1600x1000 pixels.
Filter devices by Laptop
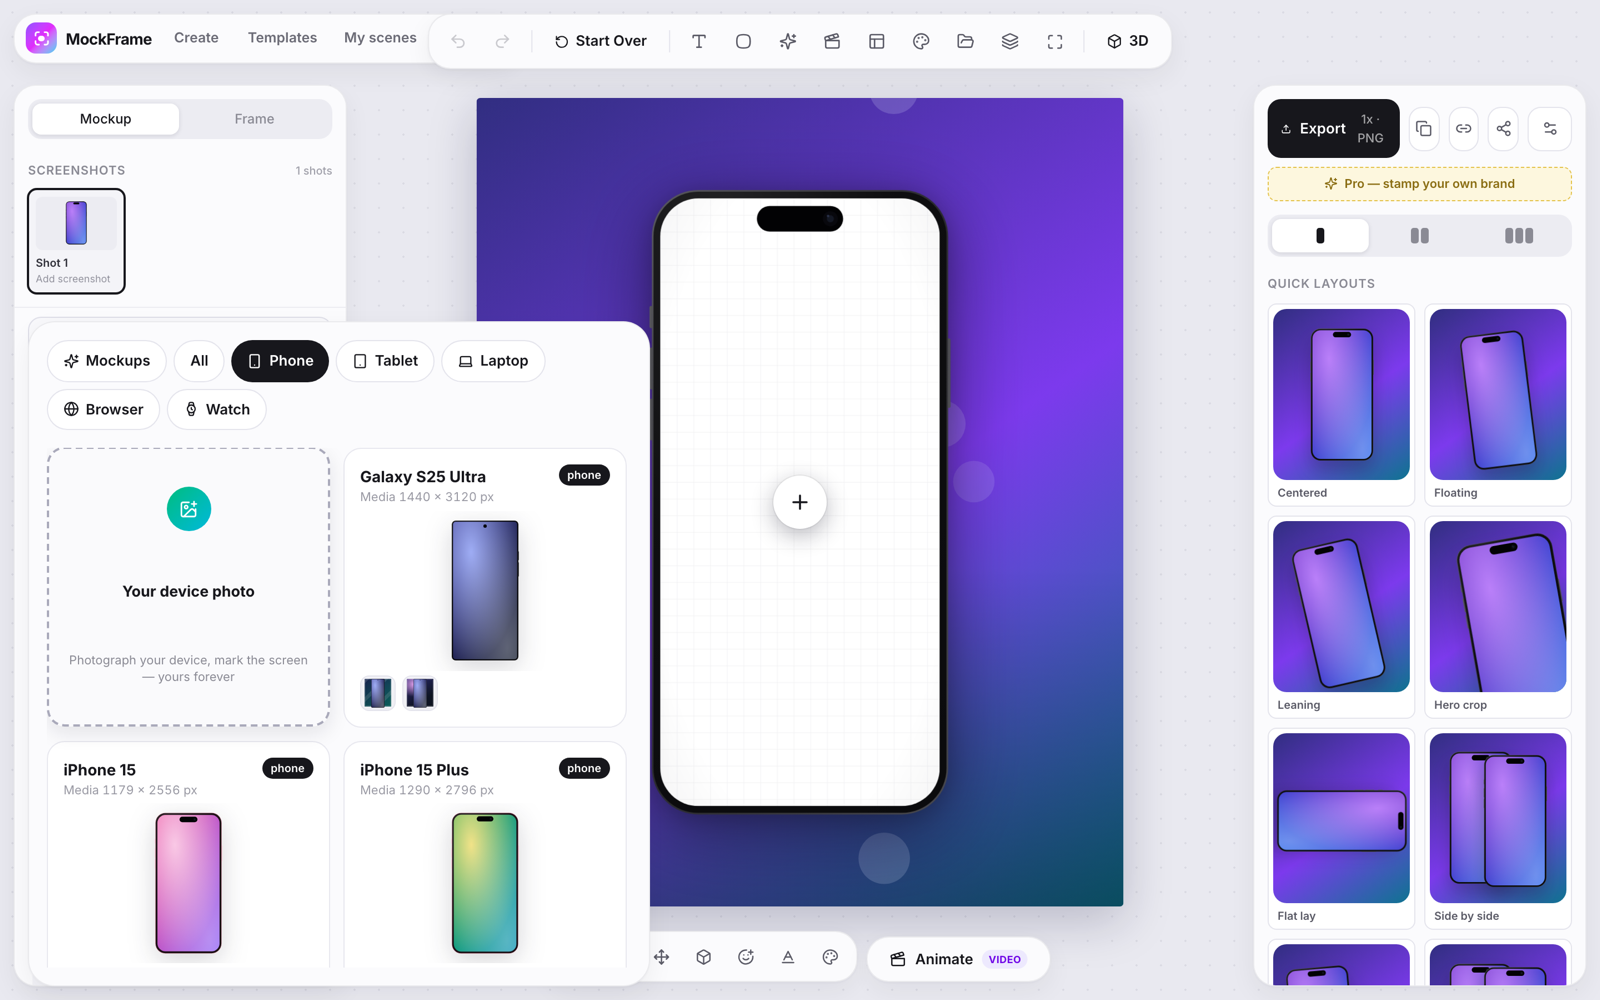(x=493, y=361)
